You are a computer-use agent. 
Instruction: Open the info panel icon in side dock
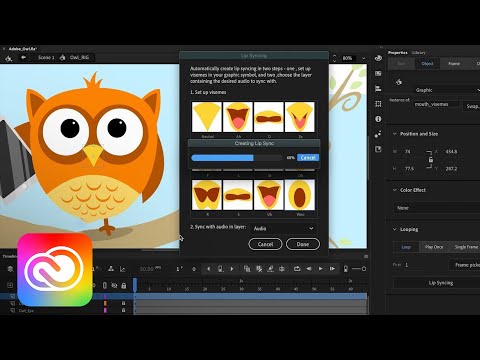tap(378, 119)
